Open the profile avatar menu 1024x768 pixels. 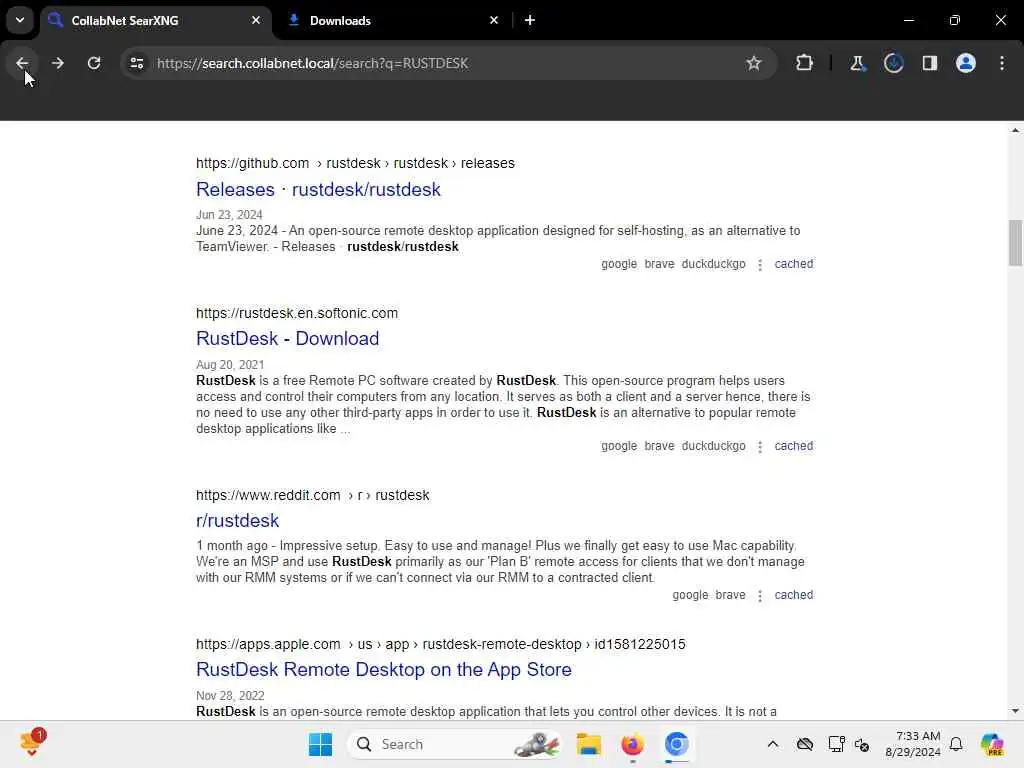[966, 63]
